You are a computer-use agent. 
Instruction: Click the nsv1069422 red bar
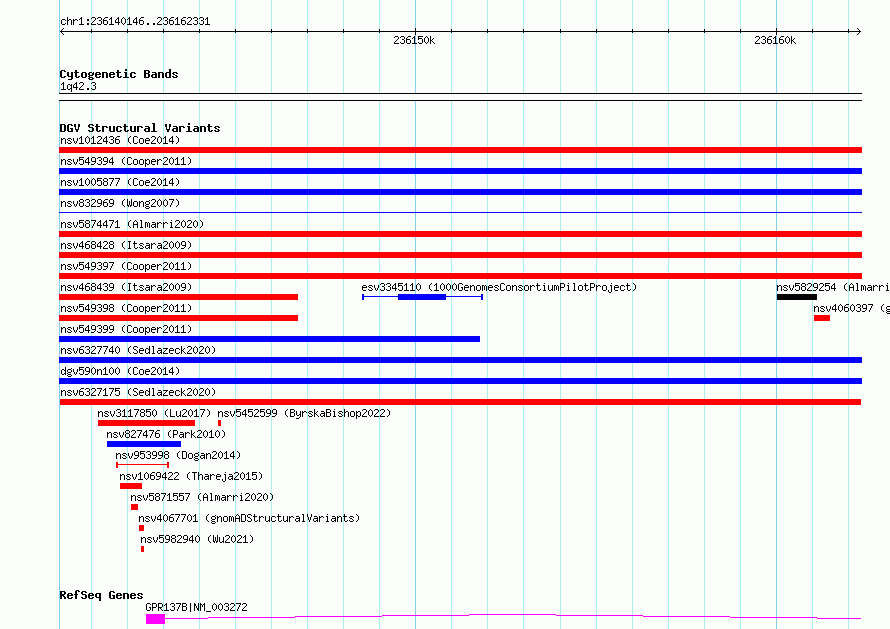pyautogui.click(x=131, y=486)
